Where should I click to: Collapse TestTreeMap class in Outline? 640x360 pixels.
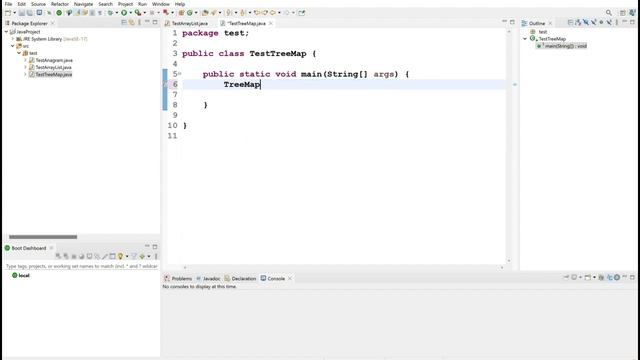pos(525,39)
